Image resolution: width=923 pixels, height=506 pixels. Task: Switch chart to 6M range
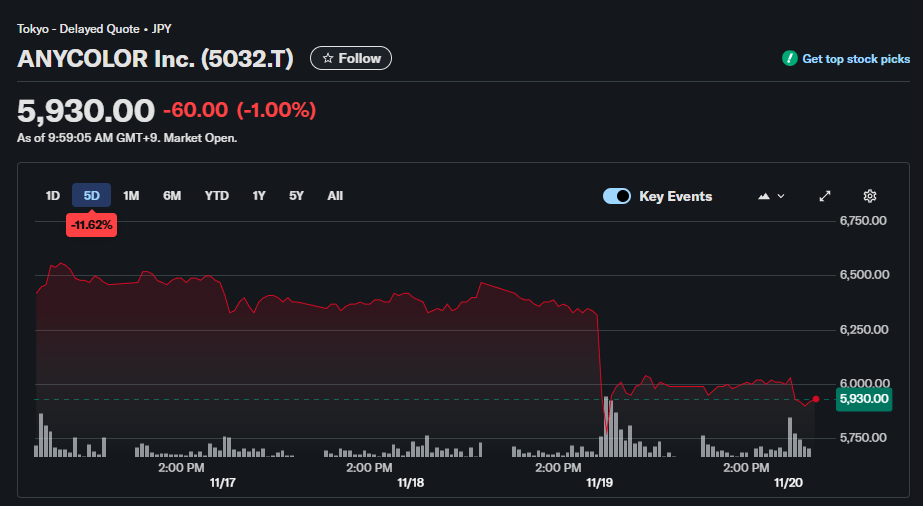(x=172, y=195)
